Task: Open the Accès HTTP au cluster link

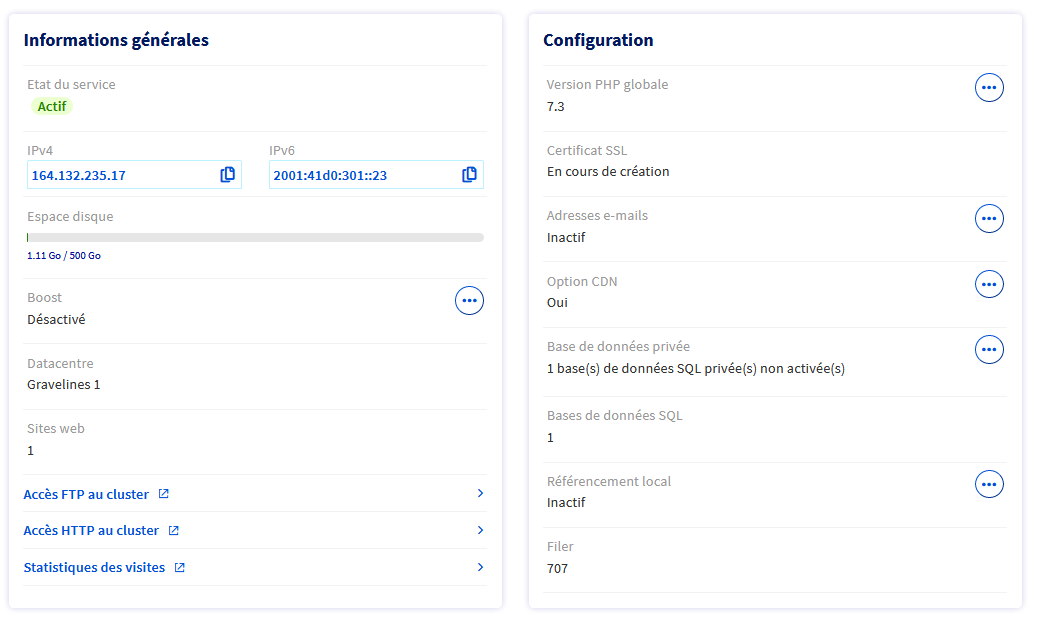Action: (x=91, y=531)
